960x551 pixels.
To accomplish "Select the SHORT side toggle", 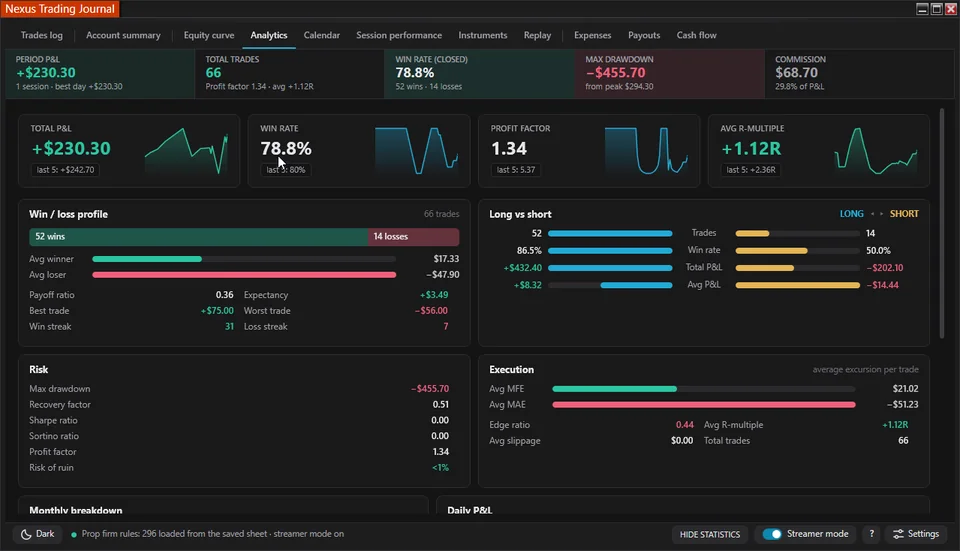I will 904,214.
